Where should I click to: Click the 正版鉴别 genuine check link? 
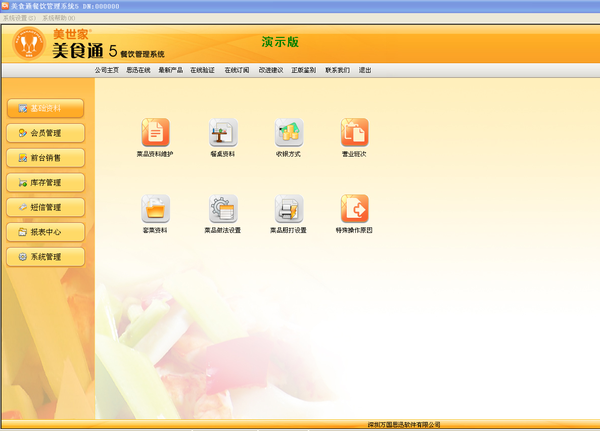[304, 70]
